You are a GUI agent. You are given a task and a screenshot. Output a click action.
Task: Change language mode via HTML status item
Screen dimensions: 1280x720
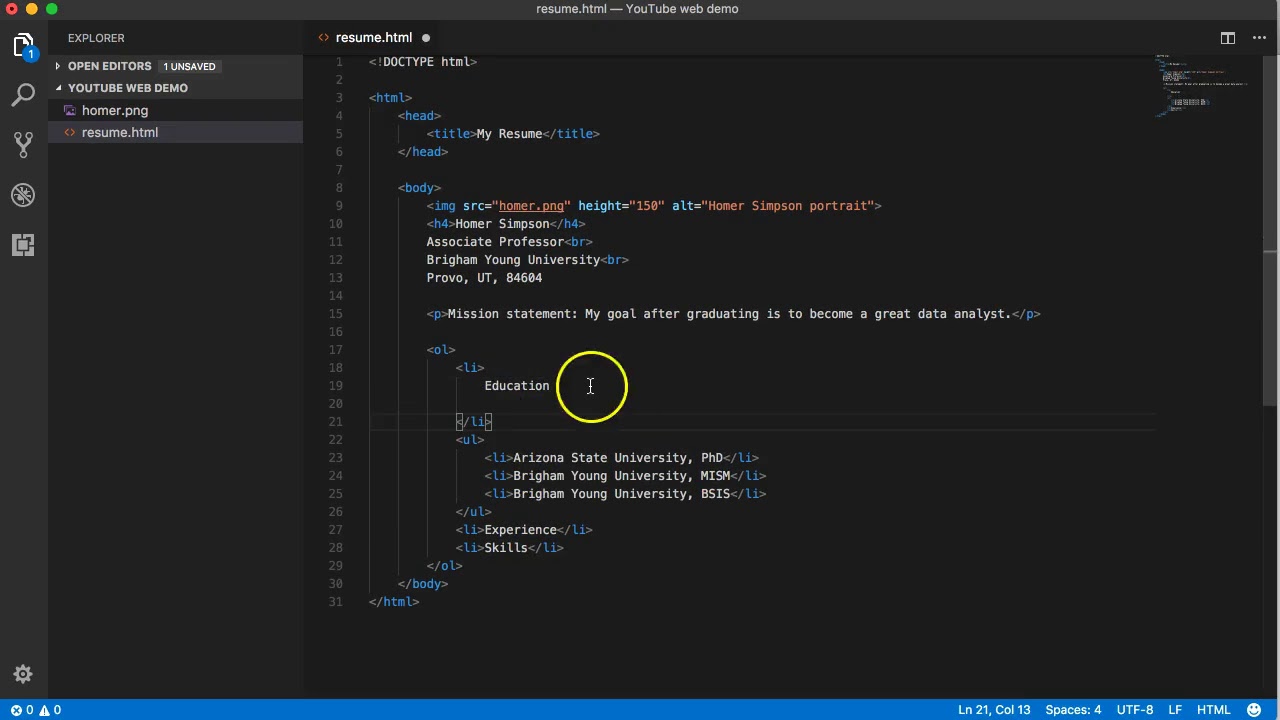1213,710
